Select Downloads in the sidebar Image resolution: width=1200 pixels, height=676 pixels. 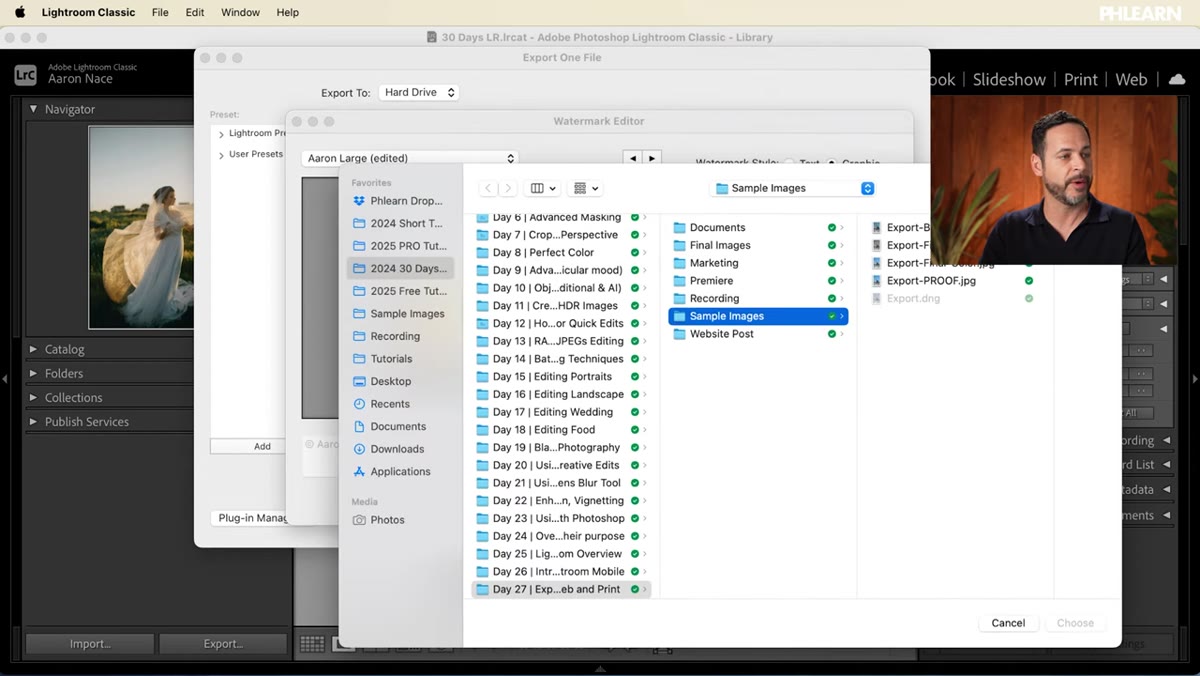click(x=398, y=449)
